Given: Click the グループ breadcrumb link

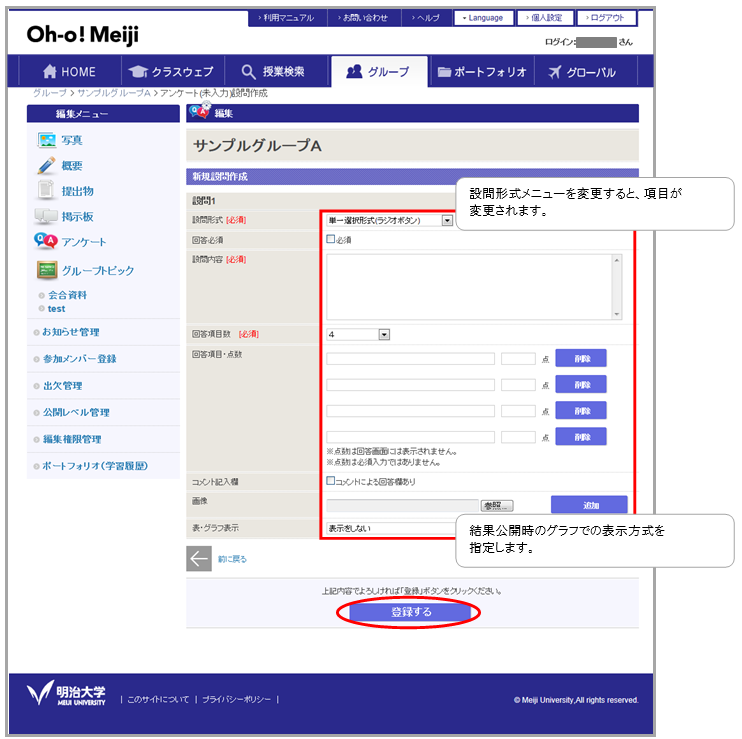Looking at the screenshot, I should (50, 93).
